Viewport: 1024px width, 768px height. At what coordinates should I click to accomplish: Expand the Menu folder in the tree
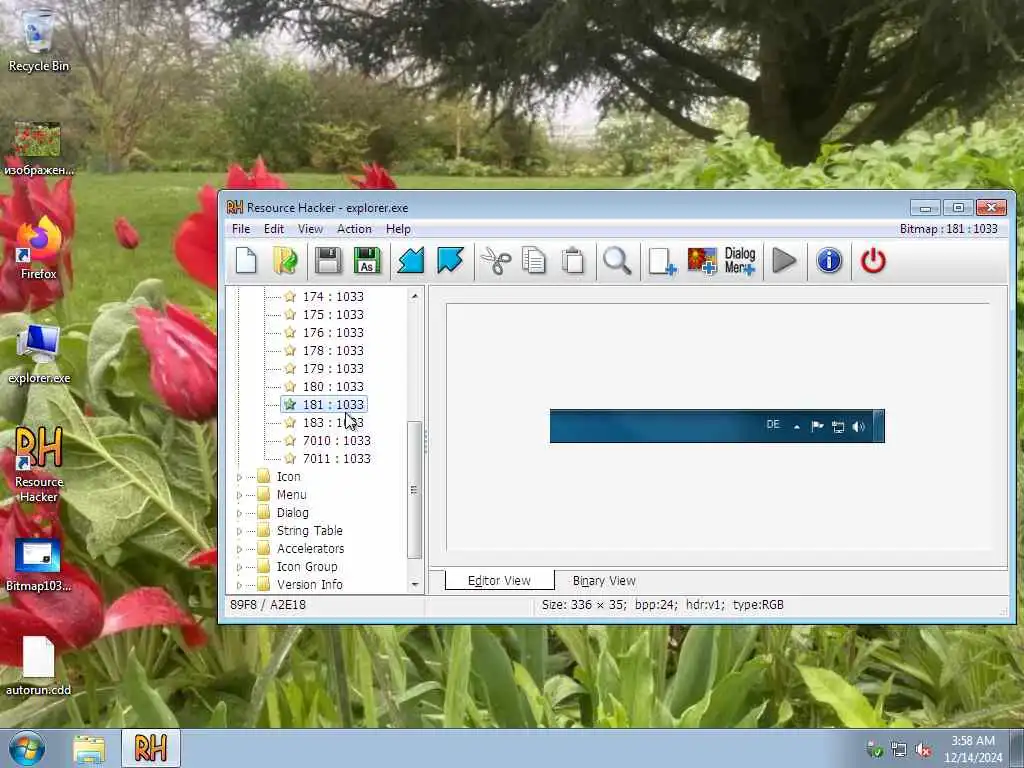click(239, 496)
